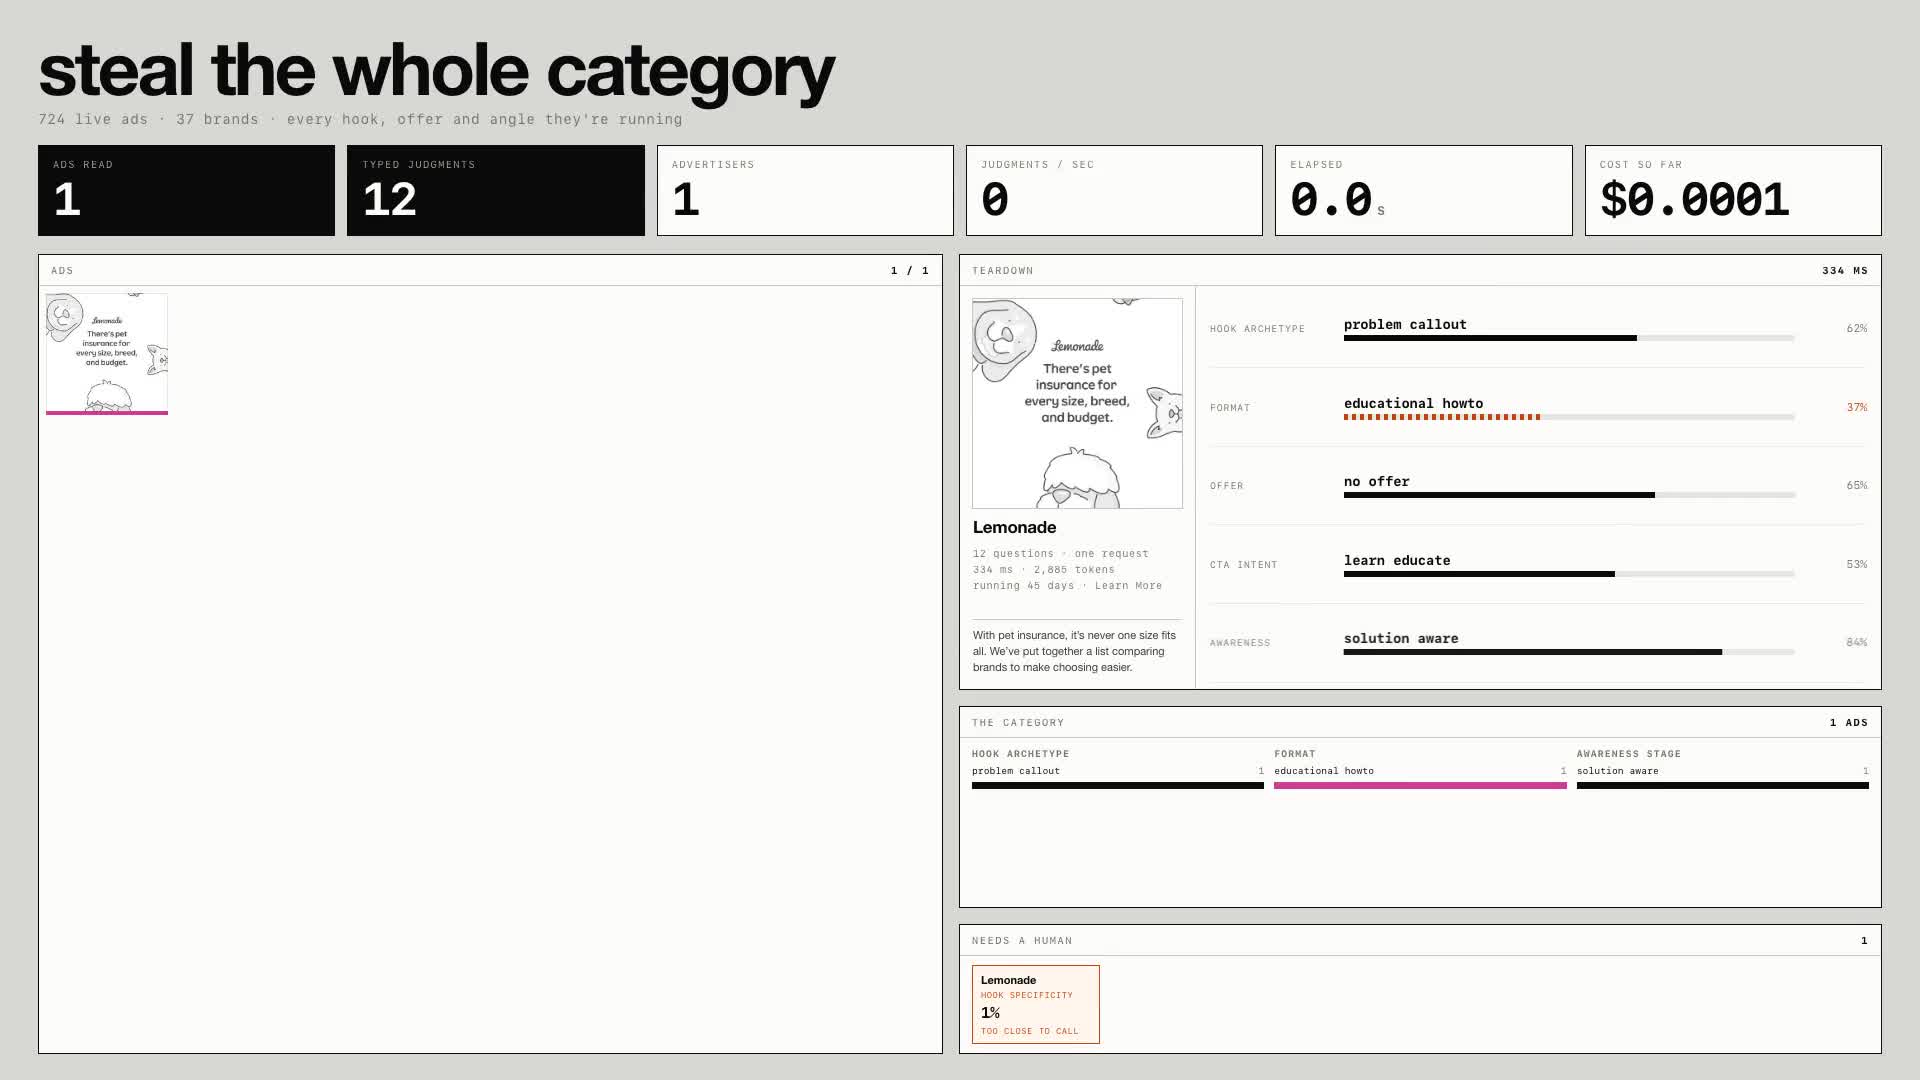Click 'running 45 days · Learn More' text
Viewport: 1920px width, 1080px height.
[1067, 586]
